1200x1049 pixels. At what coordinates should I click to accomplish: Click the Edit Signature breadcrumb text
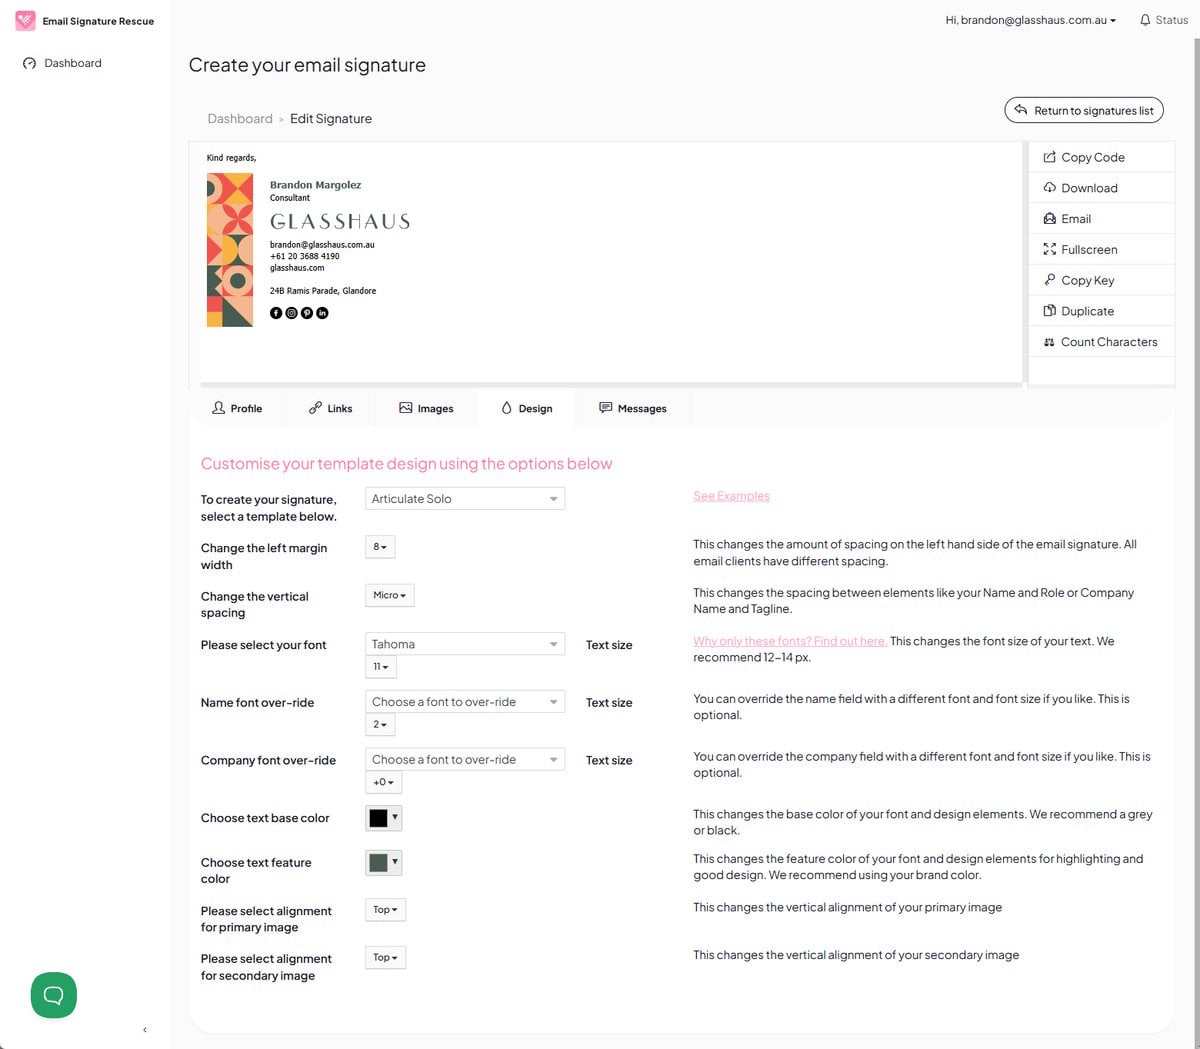tap(331, 118)
